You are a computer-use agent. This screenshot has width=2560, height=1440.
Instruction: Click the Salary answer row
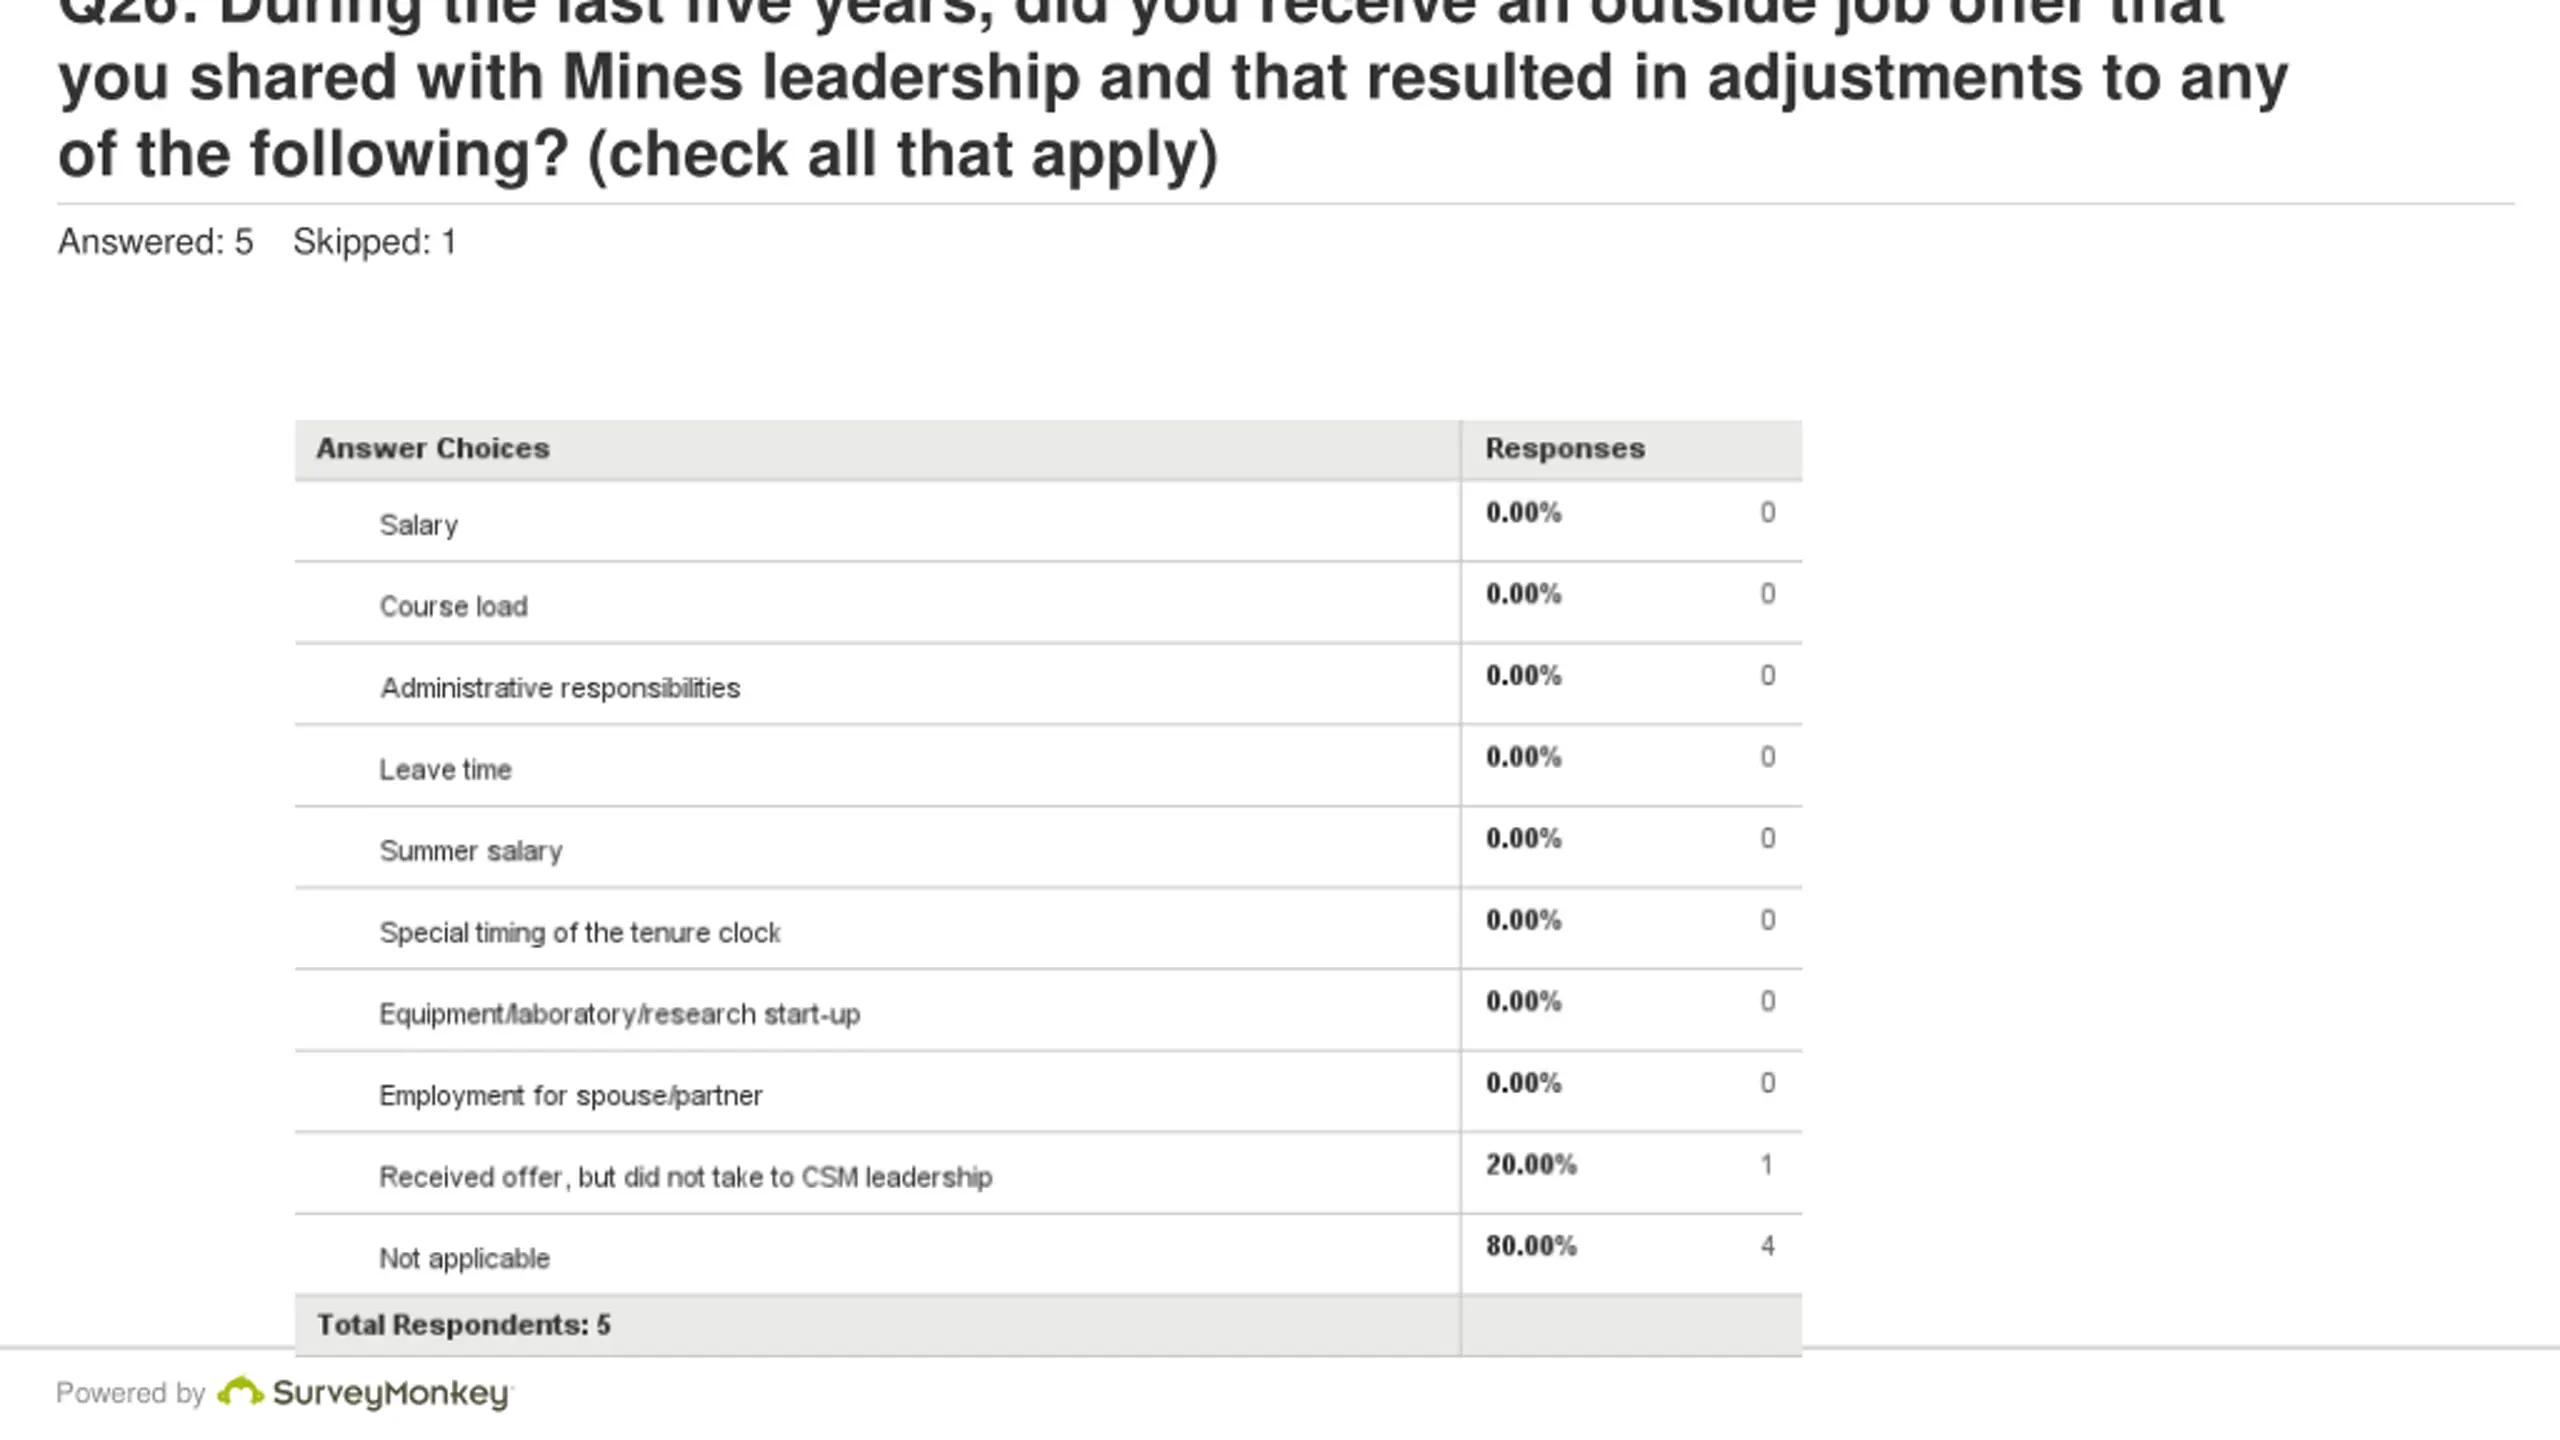click(x=1048, y=521)
